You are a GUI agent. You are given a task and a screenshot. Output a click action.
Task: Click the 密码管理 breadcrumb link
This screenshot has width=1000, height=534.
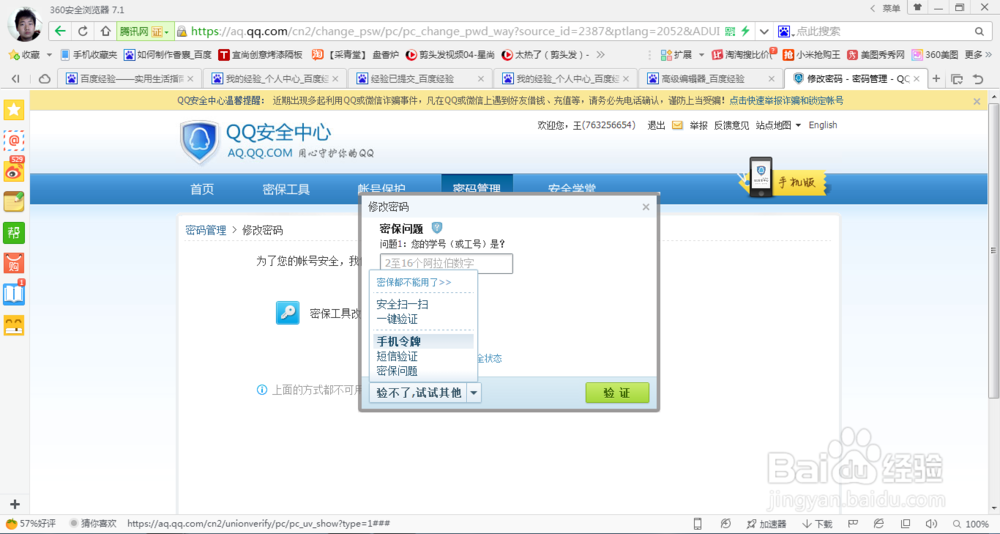206,230
